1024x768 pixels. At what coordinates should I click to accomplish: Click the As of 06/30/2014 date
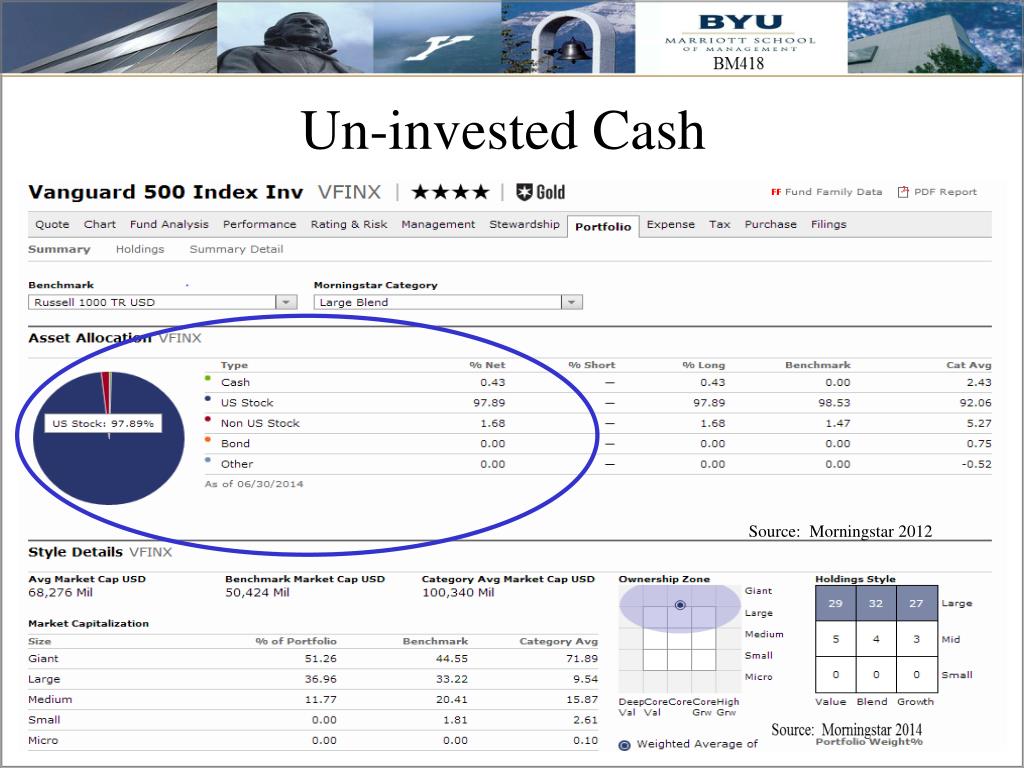coord(254,484)
